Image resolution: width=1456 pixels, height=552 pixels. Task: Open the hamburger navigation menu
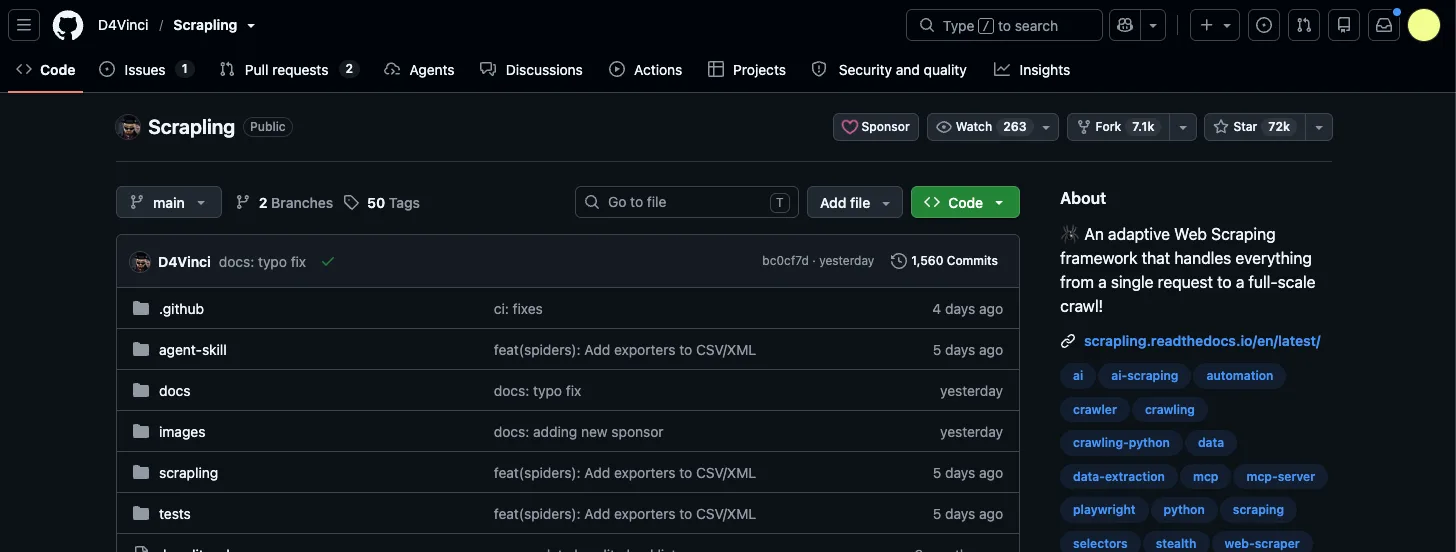pos(24,25)
